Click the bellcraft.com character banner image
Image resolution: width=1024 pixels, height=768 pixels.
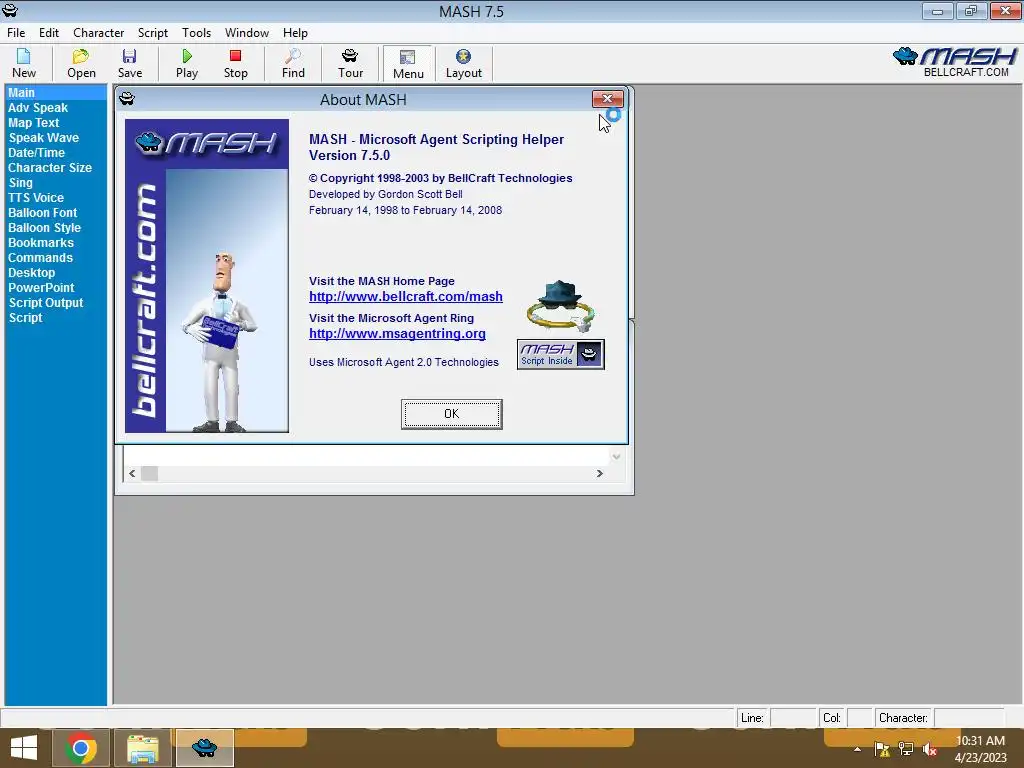(x=206, y=276)
